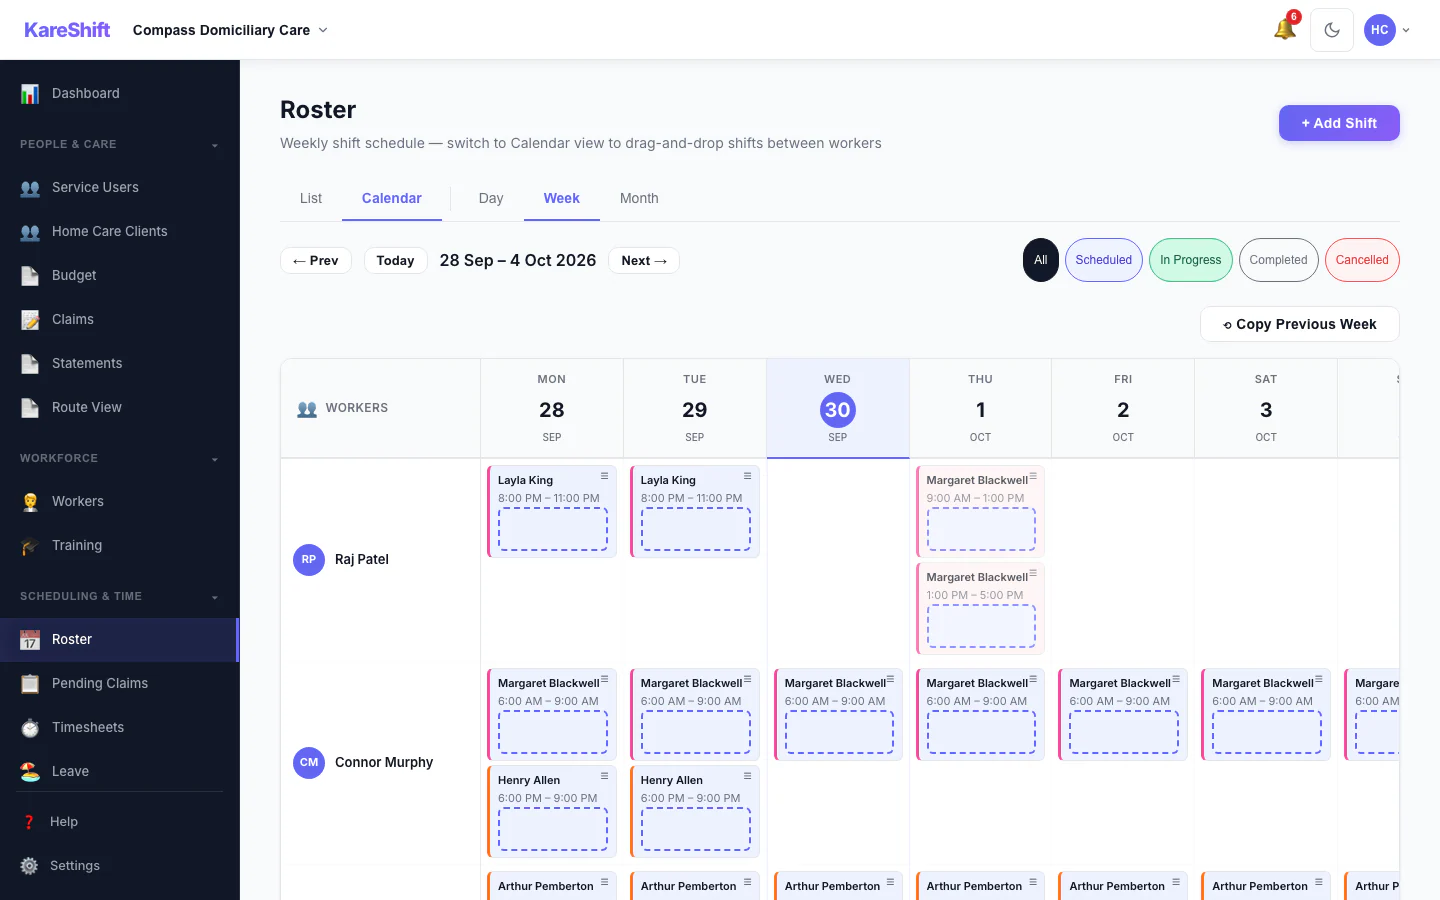Image resolution: width=1440 pixels, height=900 pixels.
Task: Select Margaret Blackwell Wednesday 6:00 AM shift card
Action: [x=838, y=714]
